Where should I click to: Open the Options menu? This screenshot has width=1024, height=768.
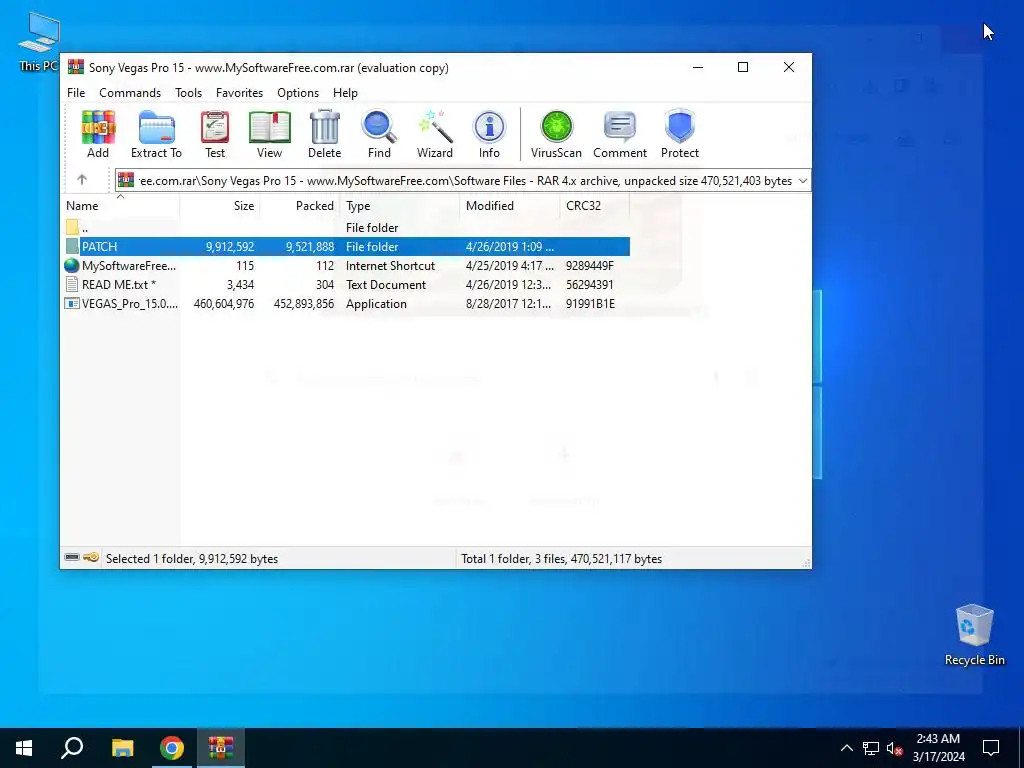[298, 93]
